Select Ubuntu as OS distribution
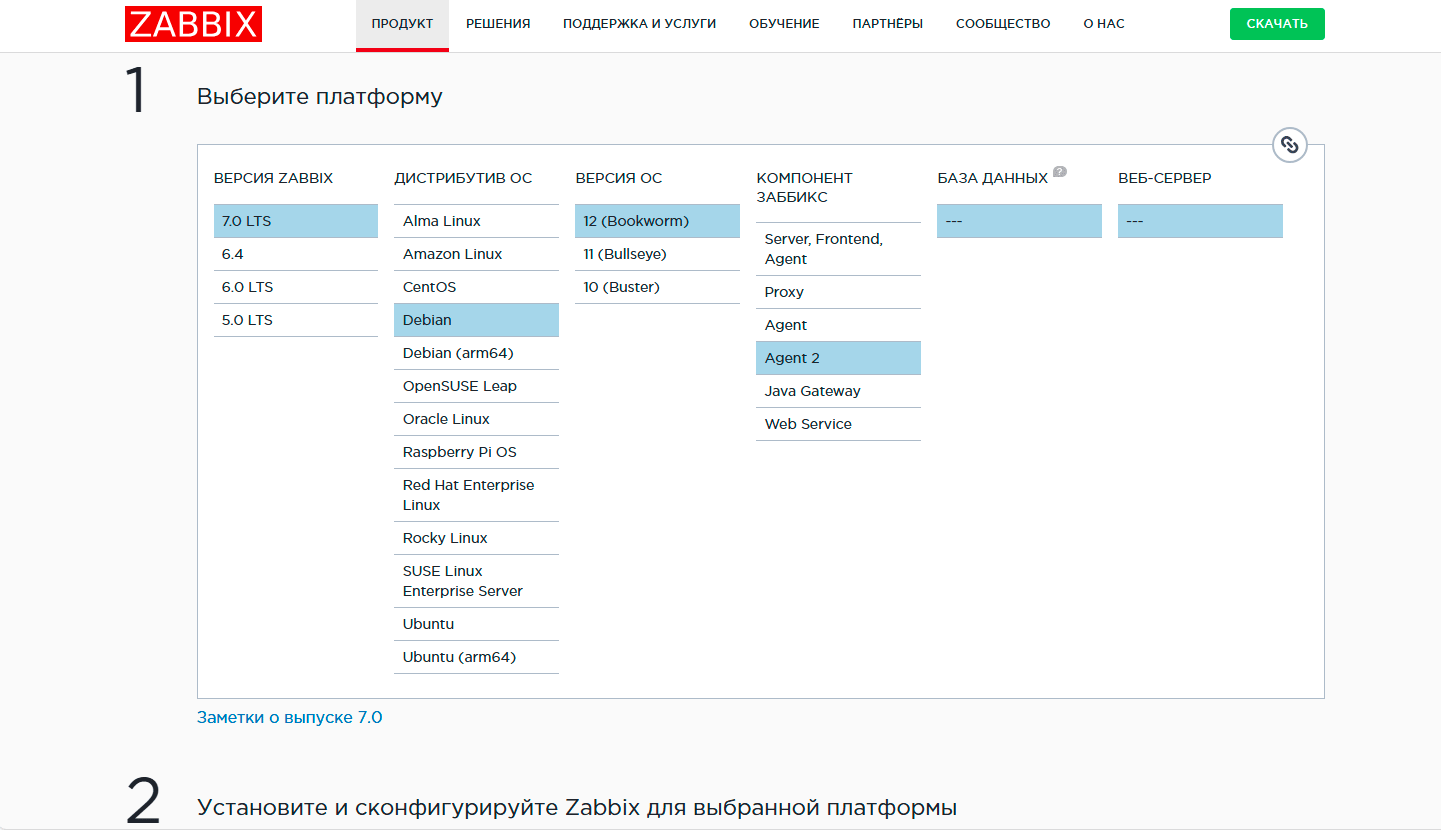1441x830 pixels. (x=476, y=624)
